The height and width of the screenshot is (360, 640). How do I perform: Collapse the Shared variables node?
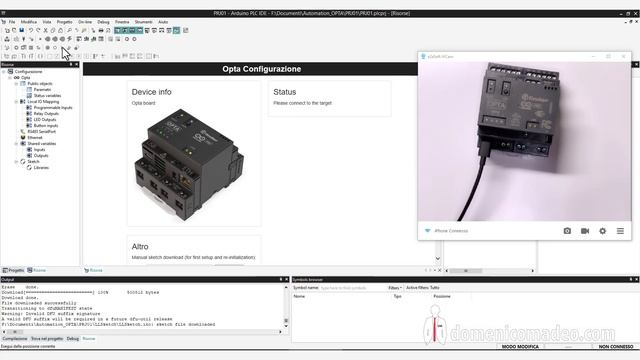[16, 144]
